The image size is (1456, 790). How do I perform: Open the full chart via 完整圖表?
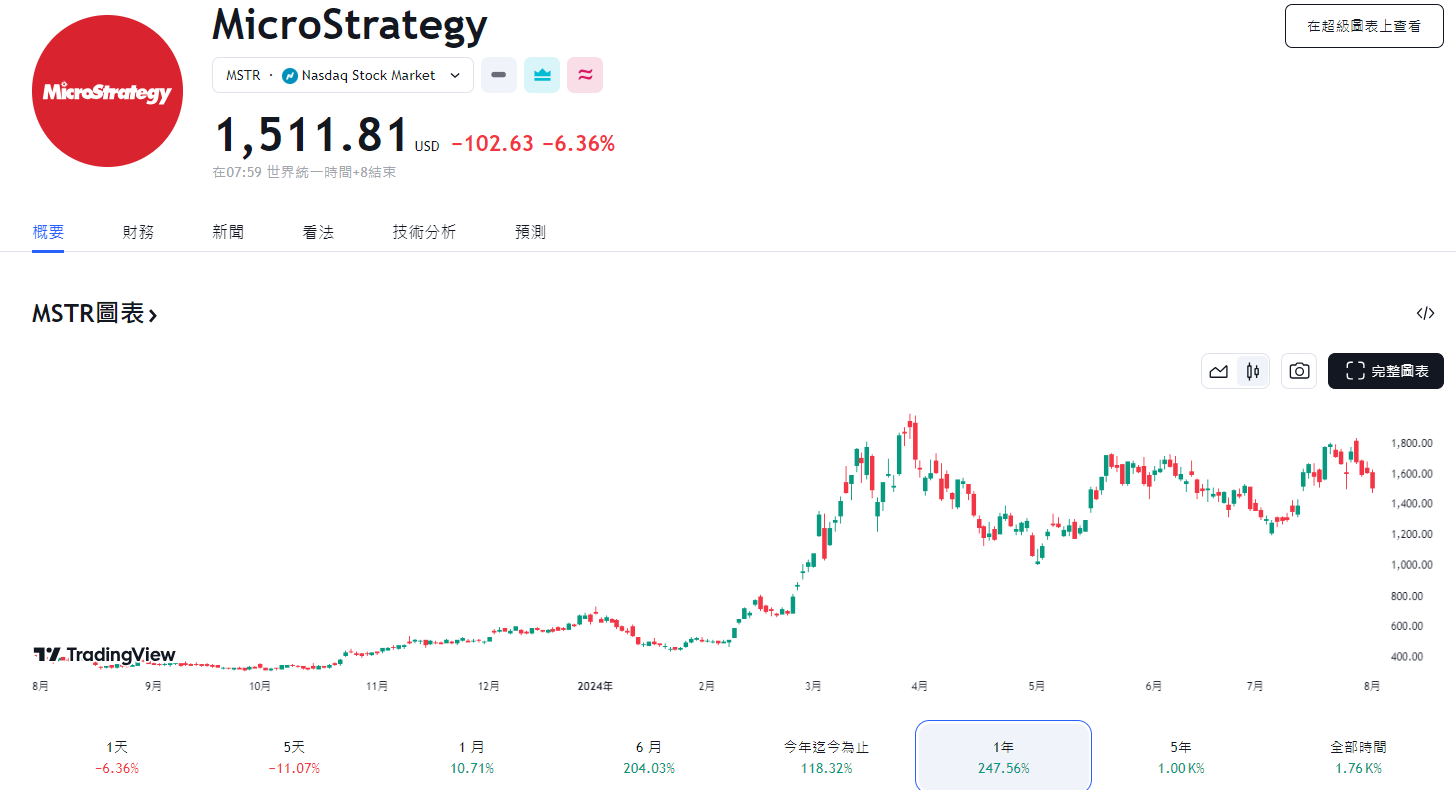coord(1386,371)
